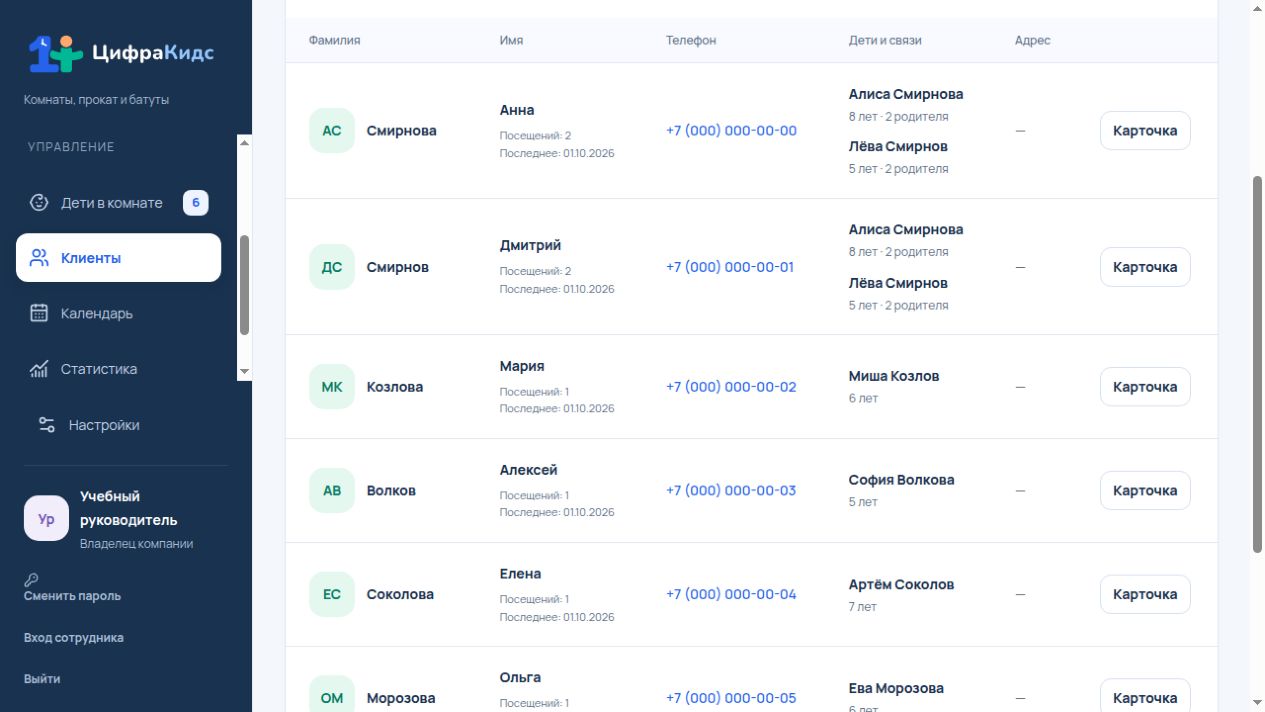Click the АВ avatar for Волков
Image resolution: width=1265 pixels, height=712 pixels.
(332, 491)
